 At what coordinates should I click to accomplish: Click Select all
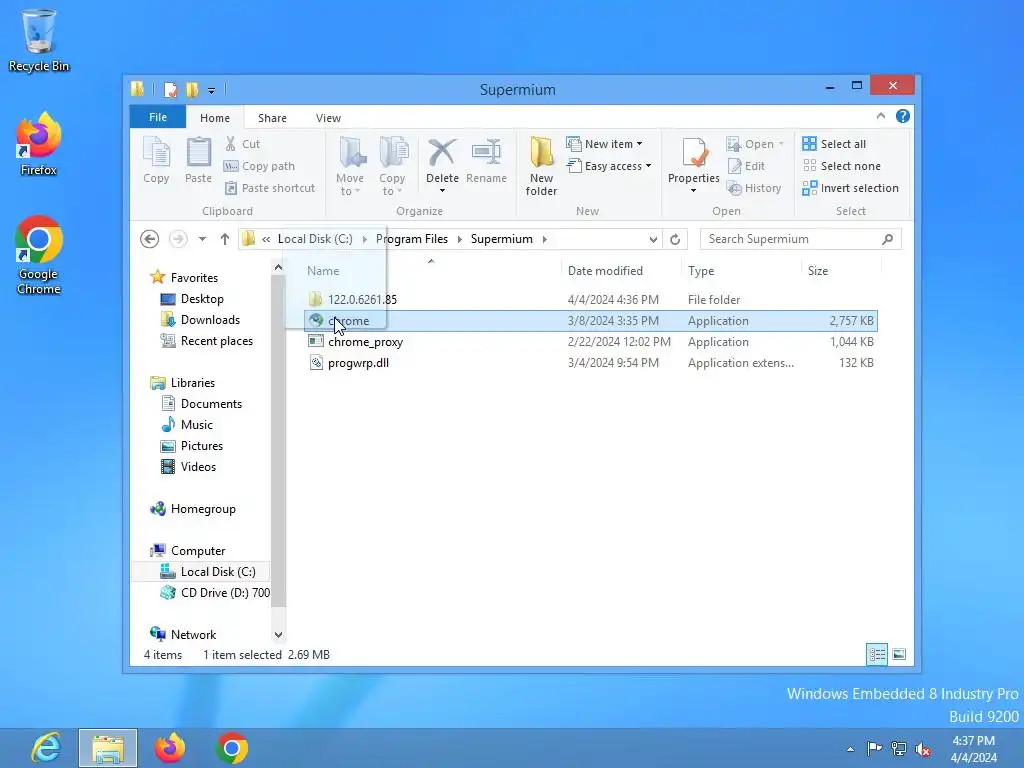[834, 144]
